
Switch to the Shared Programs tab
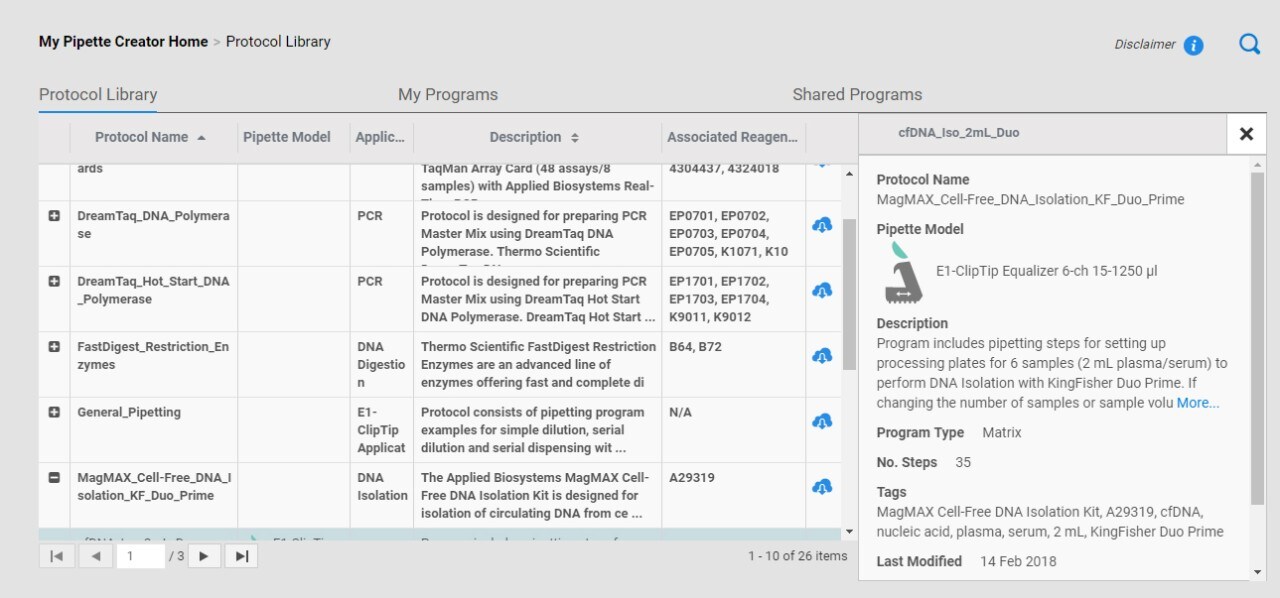(857, 95)
